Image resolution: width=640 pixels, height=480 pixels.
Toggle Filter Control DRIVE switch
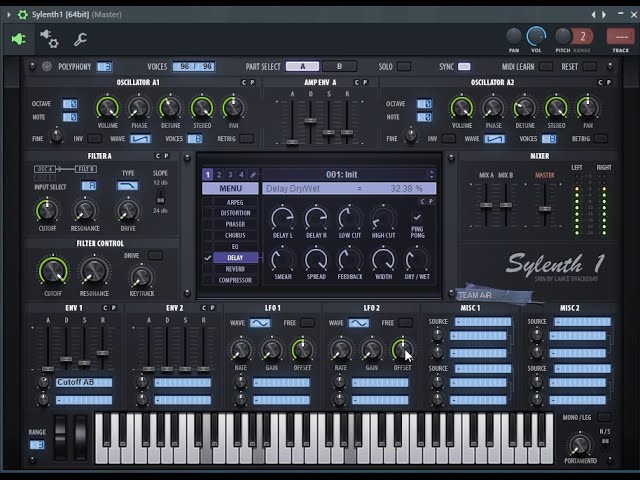[x=155, y=256]
